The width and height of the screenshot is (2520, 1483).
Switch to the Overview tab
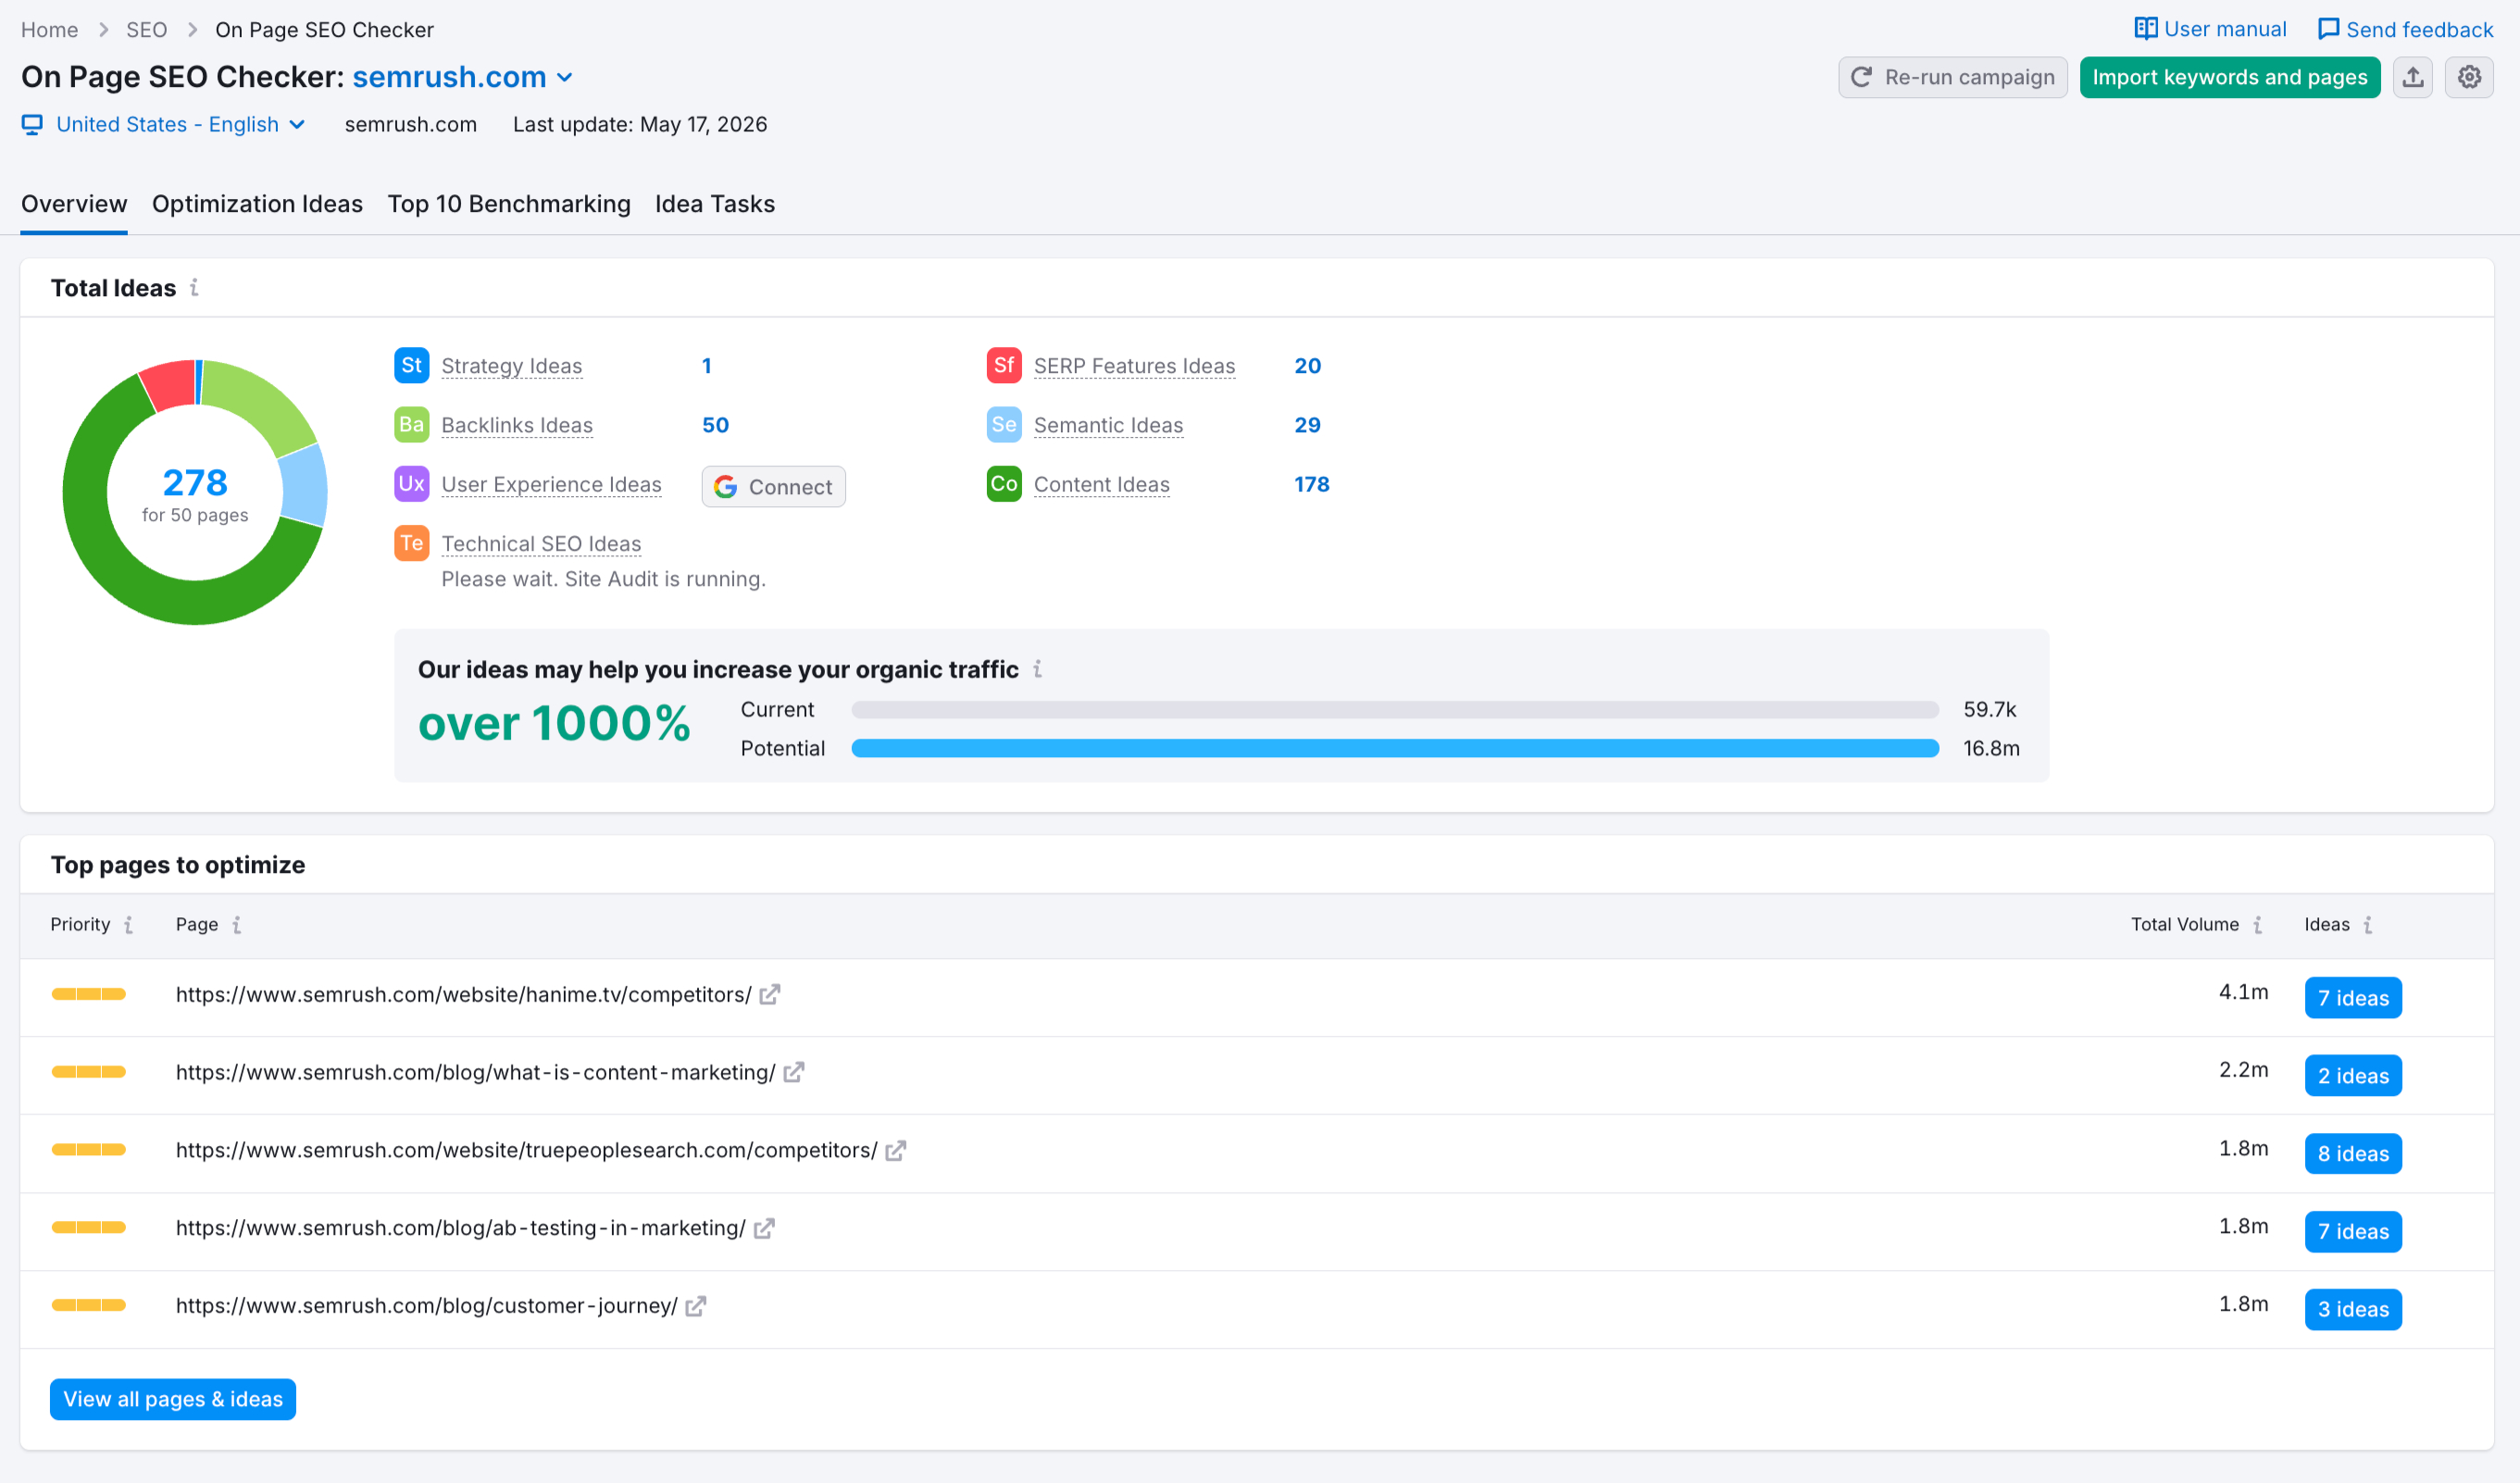point(74,204)
